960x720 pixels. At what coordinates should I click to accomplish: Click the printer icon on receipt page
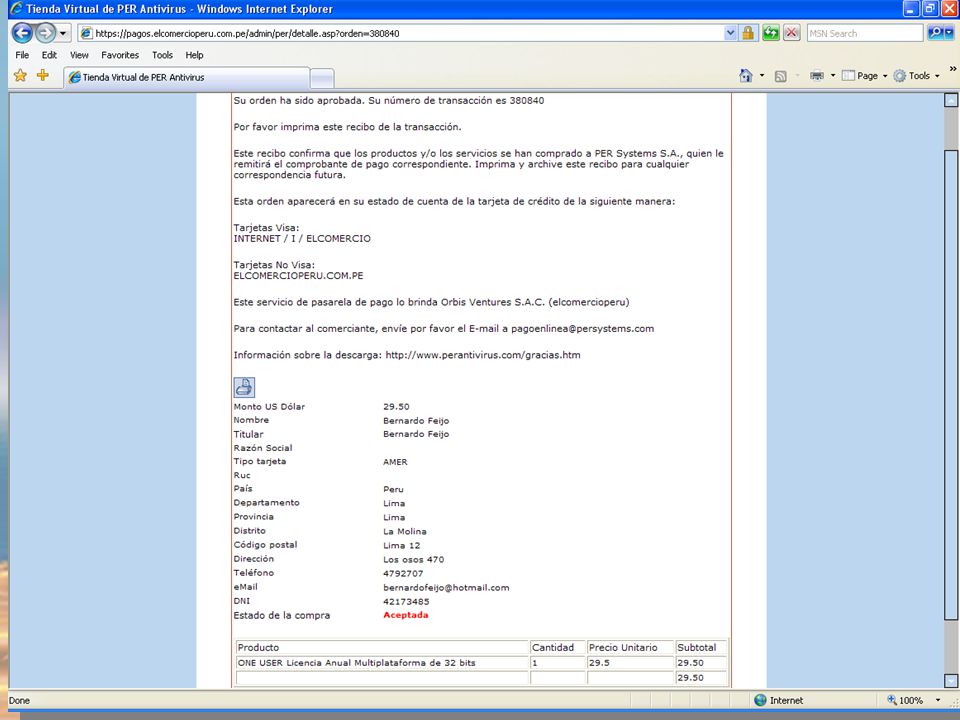[x=244, y=387]
